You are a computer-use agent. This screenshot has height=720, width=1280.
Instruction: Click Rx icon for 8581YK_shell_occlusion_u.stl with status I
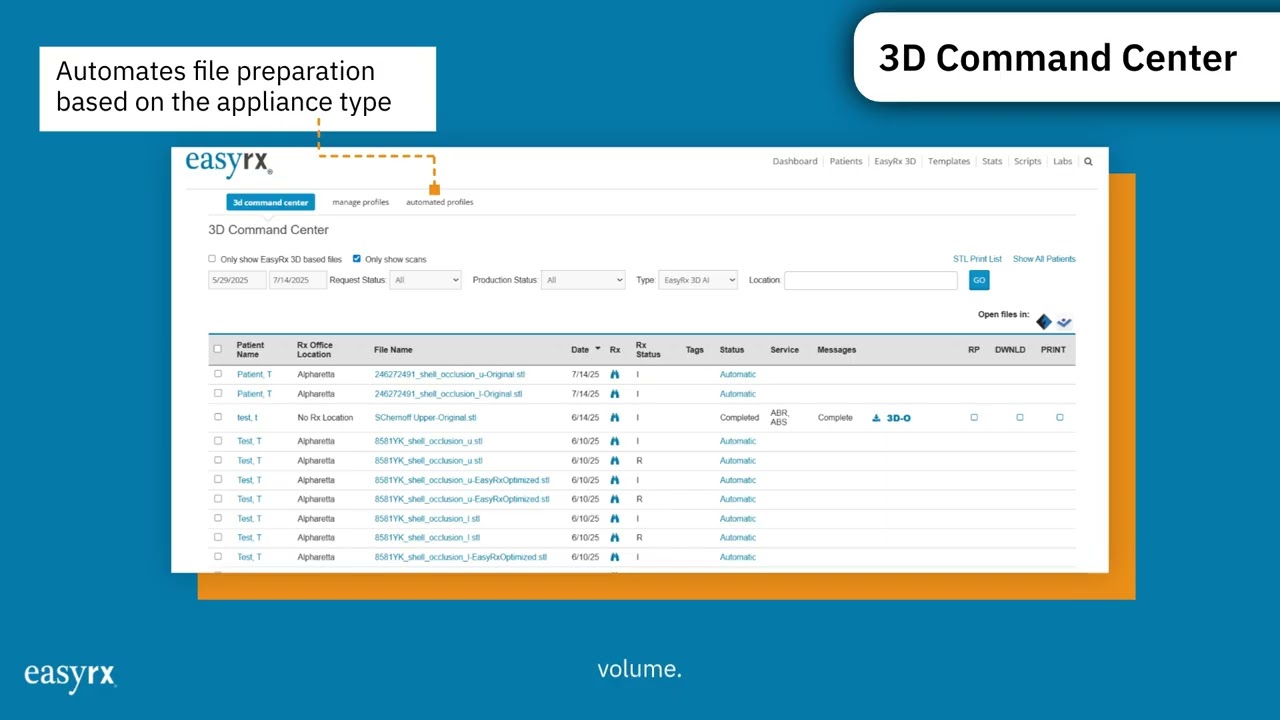[x=615, y=441]
